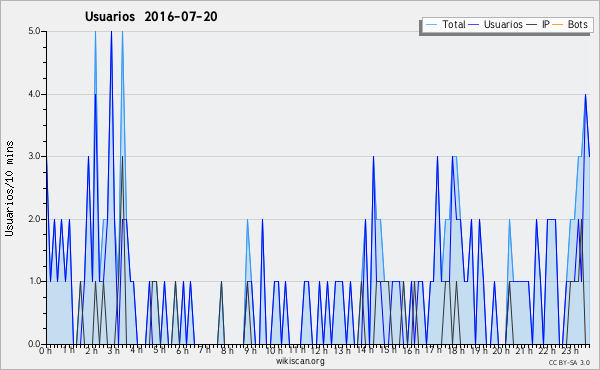The image size is (600, 370).
Task: Click the '9 h' x-axis label
Action: [x=250, y=350]
